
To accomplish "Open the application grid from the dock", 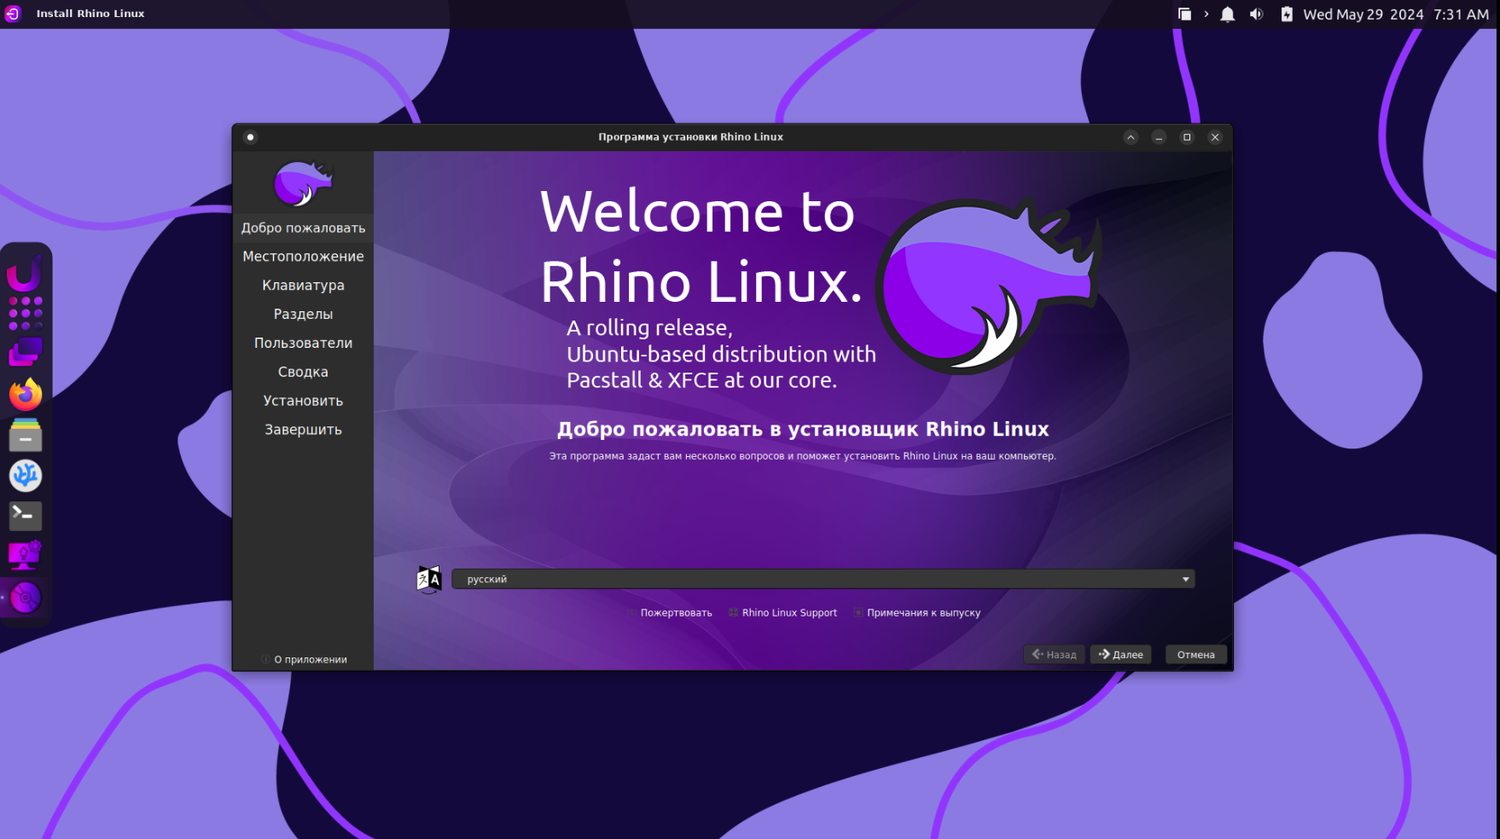I will 25,313.
